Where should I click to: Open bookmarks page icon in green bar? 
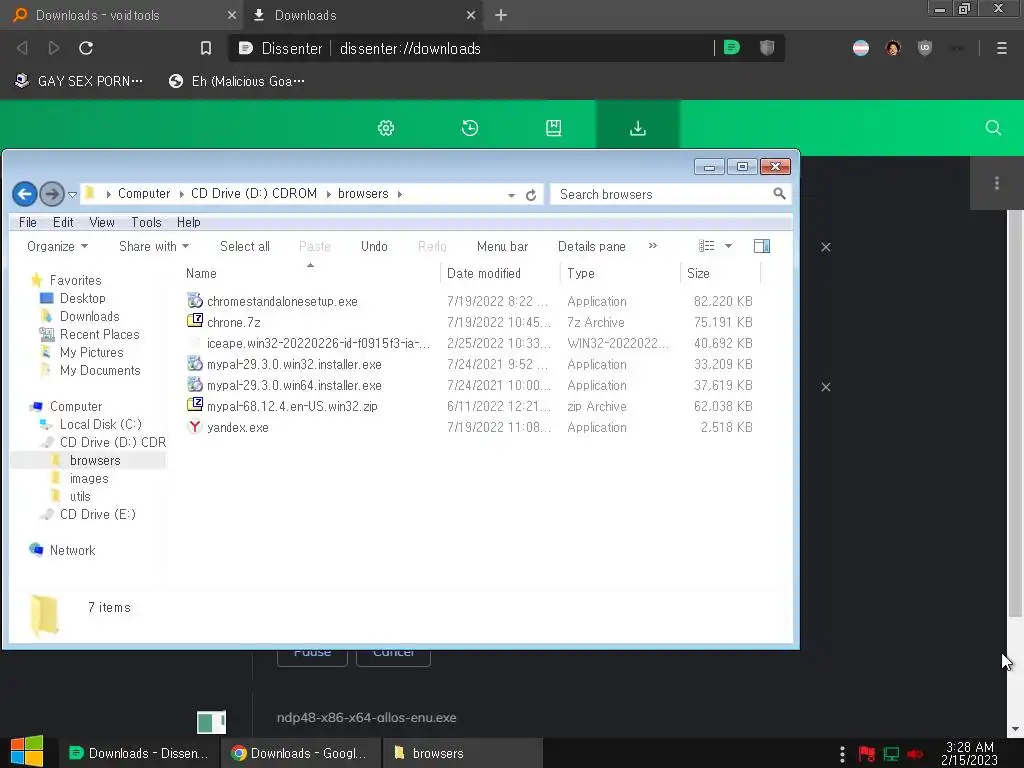pos(553,128)
